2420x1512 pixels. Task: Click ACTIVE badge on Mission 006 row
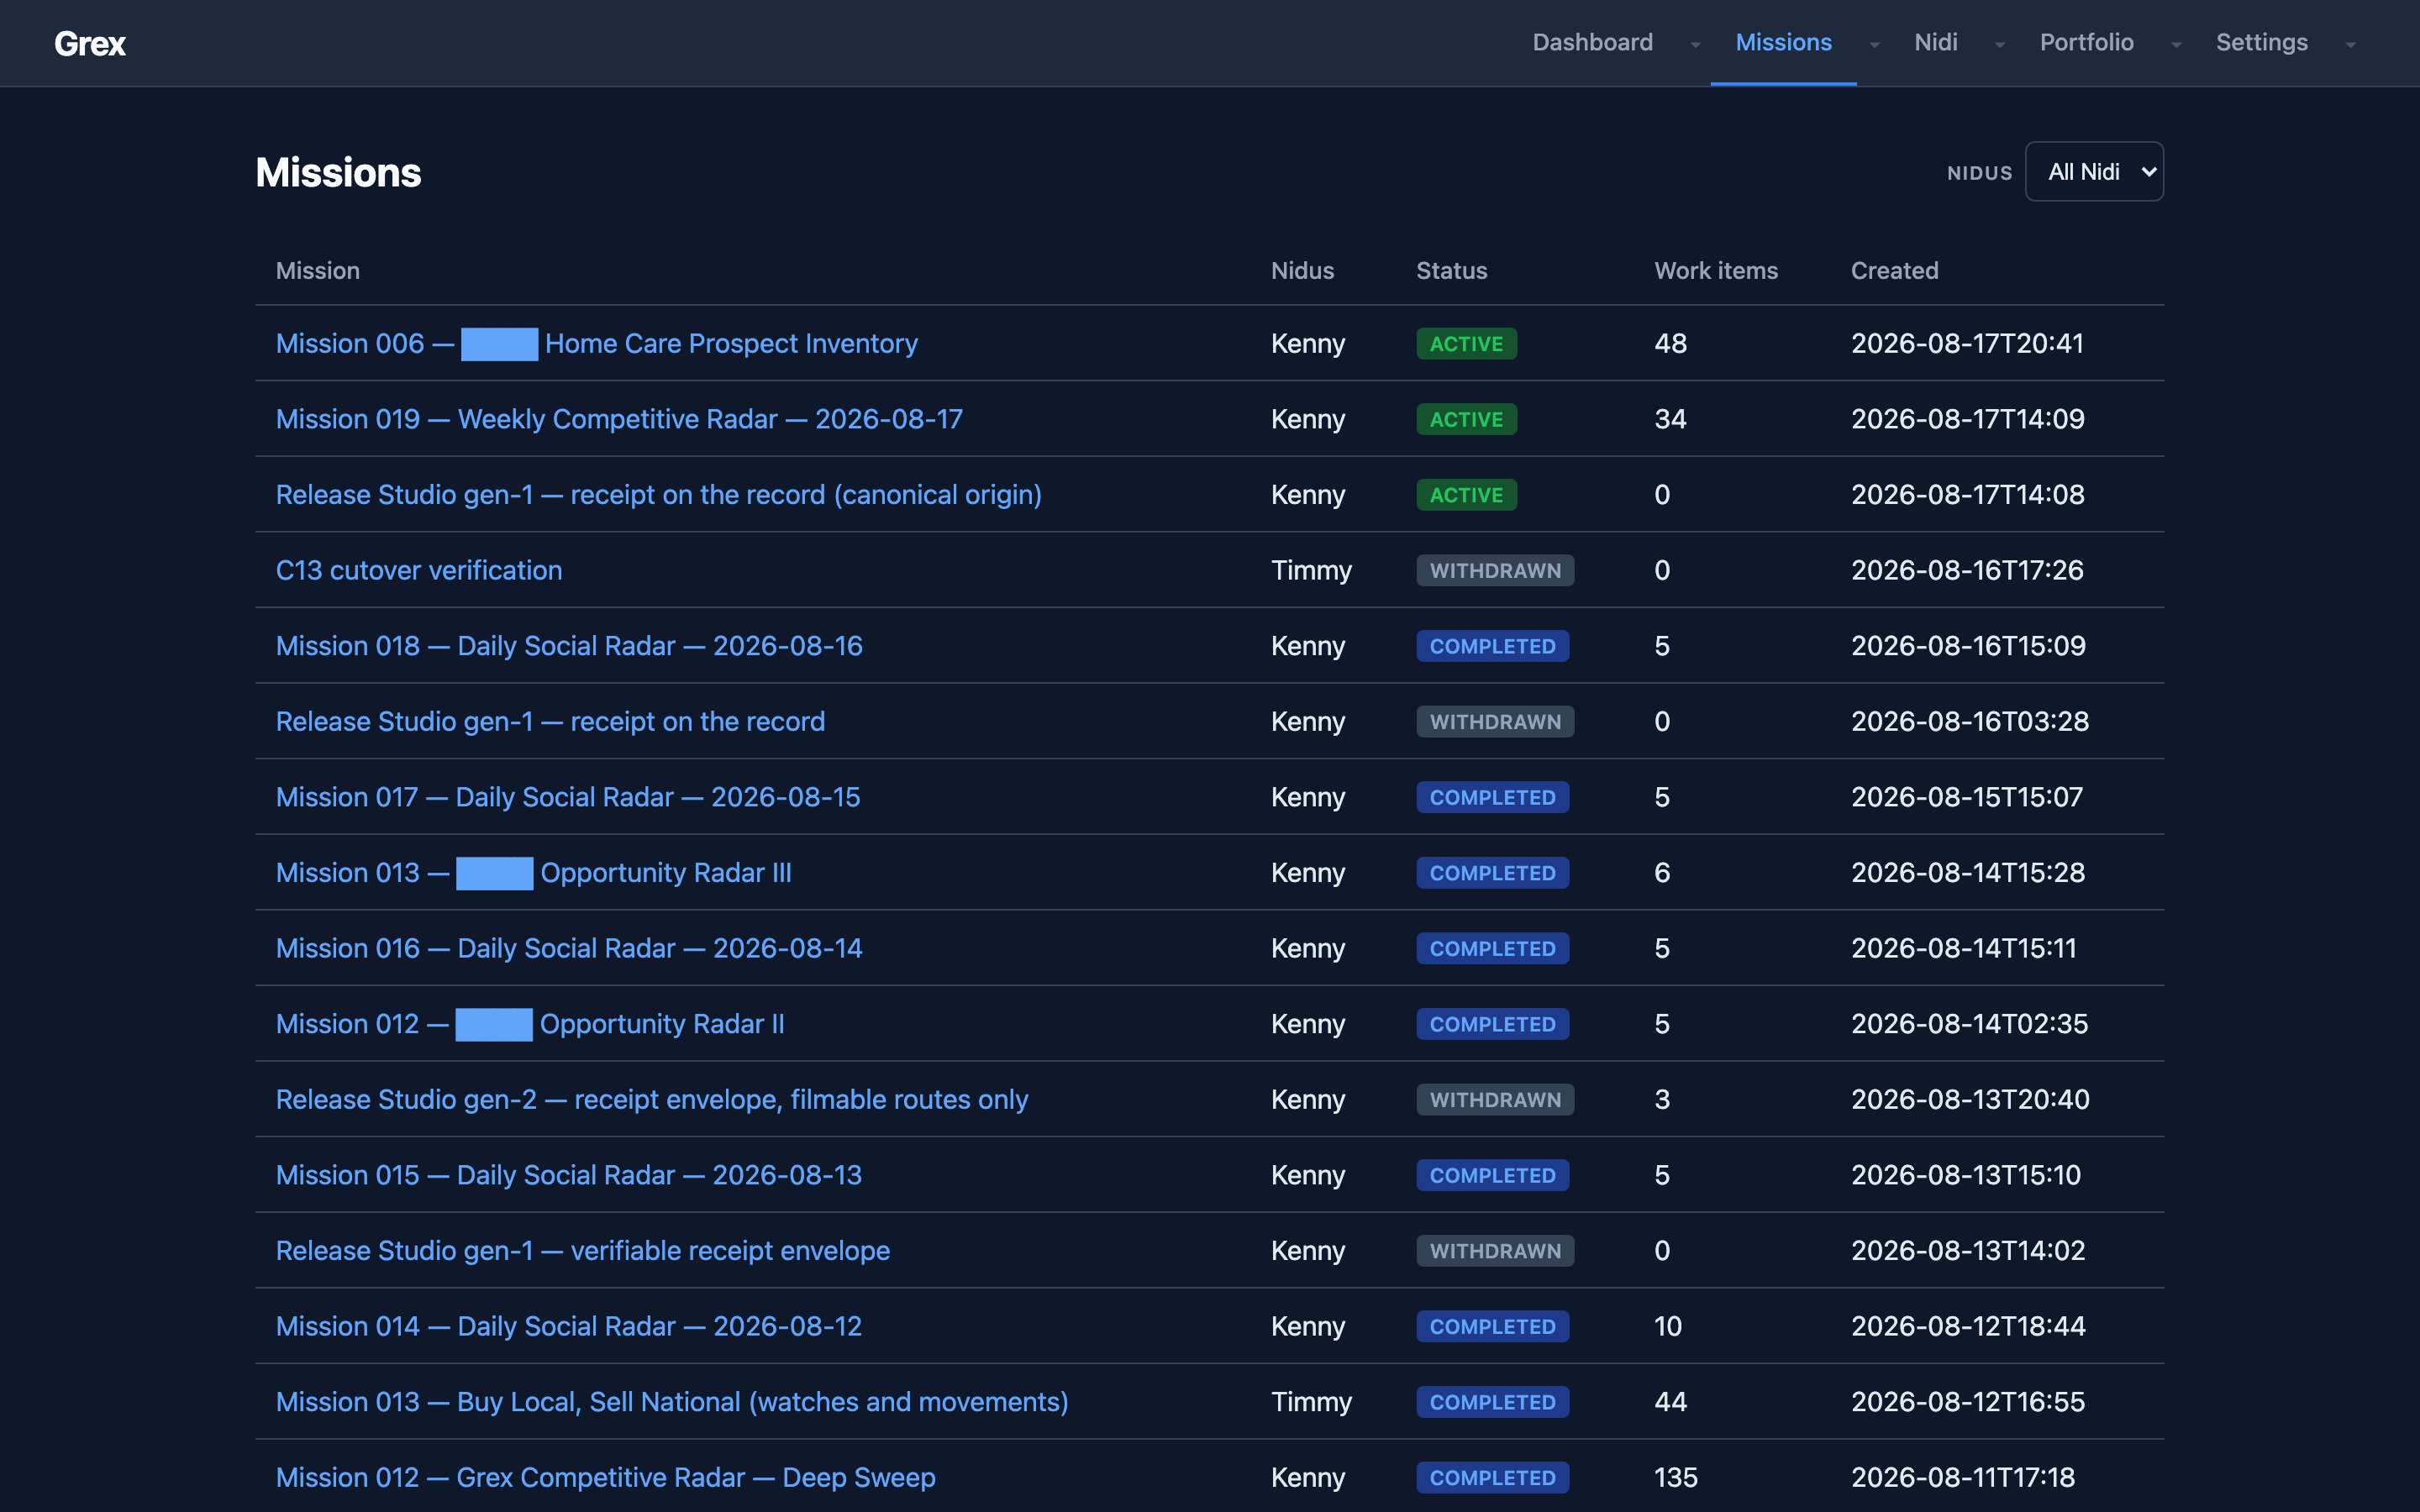1466,344
